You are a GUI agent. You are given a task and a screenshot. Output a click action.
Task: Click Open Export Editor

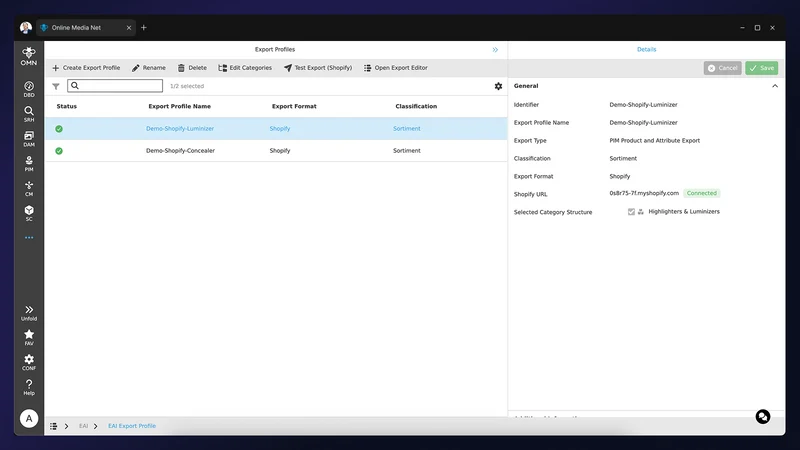pyautogui.click(x=395, y=68)
